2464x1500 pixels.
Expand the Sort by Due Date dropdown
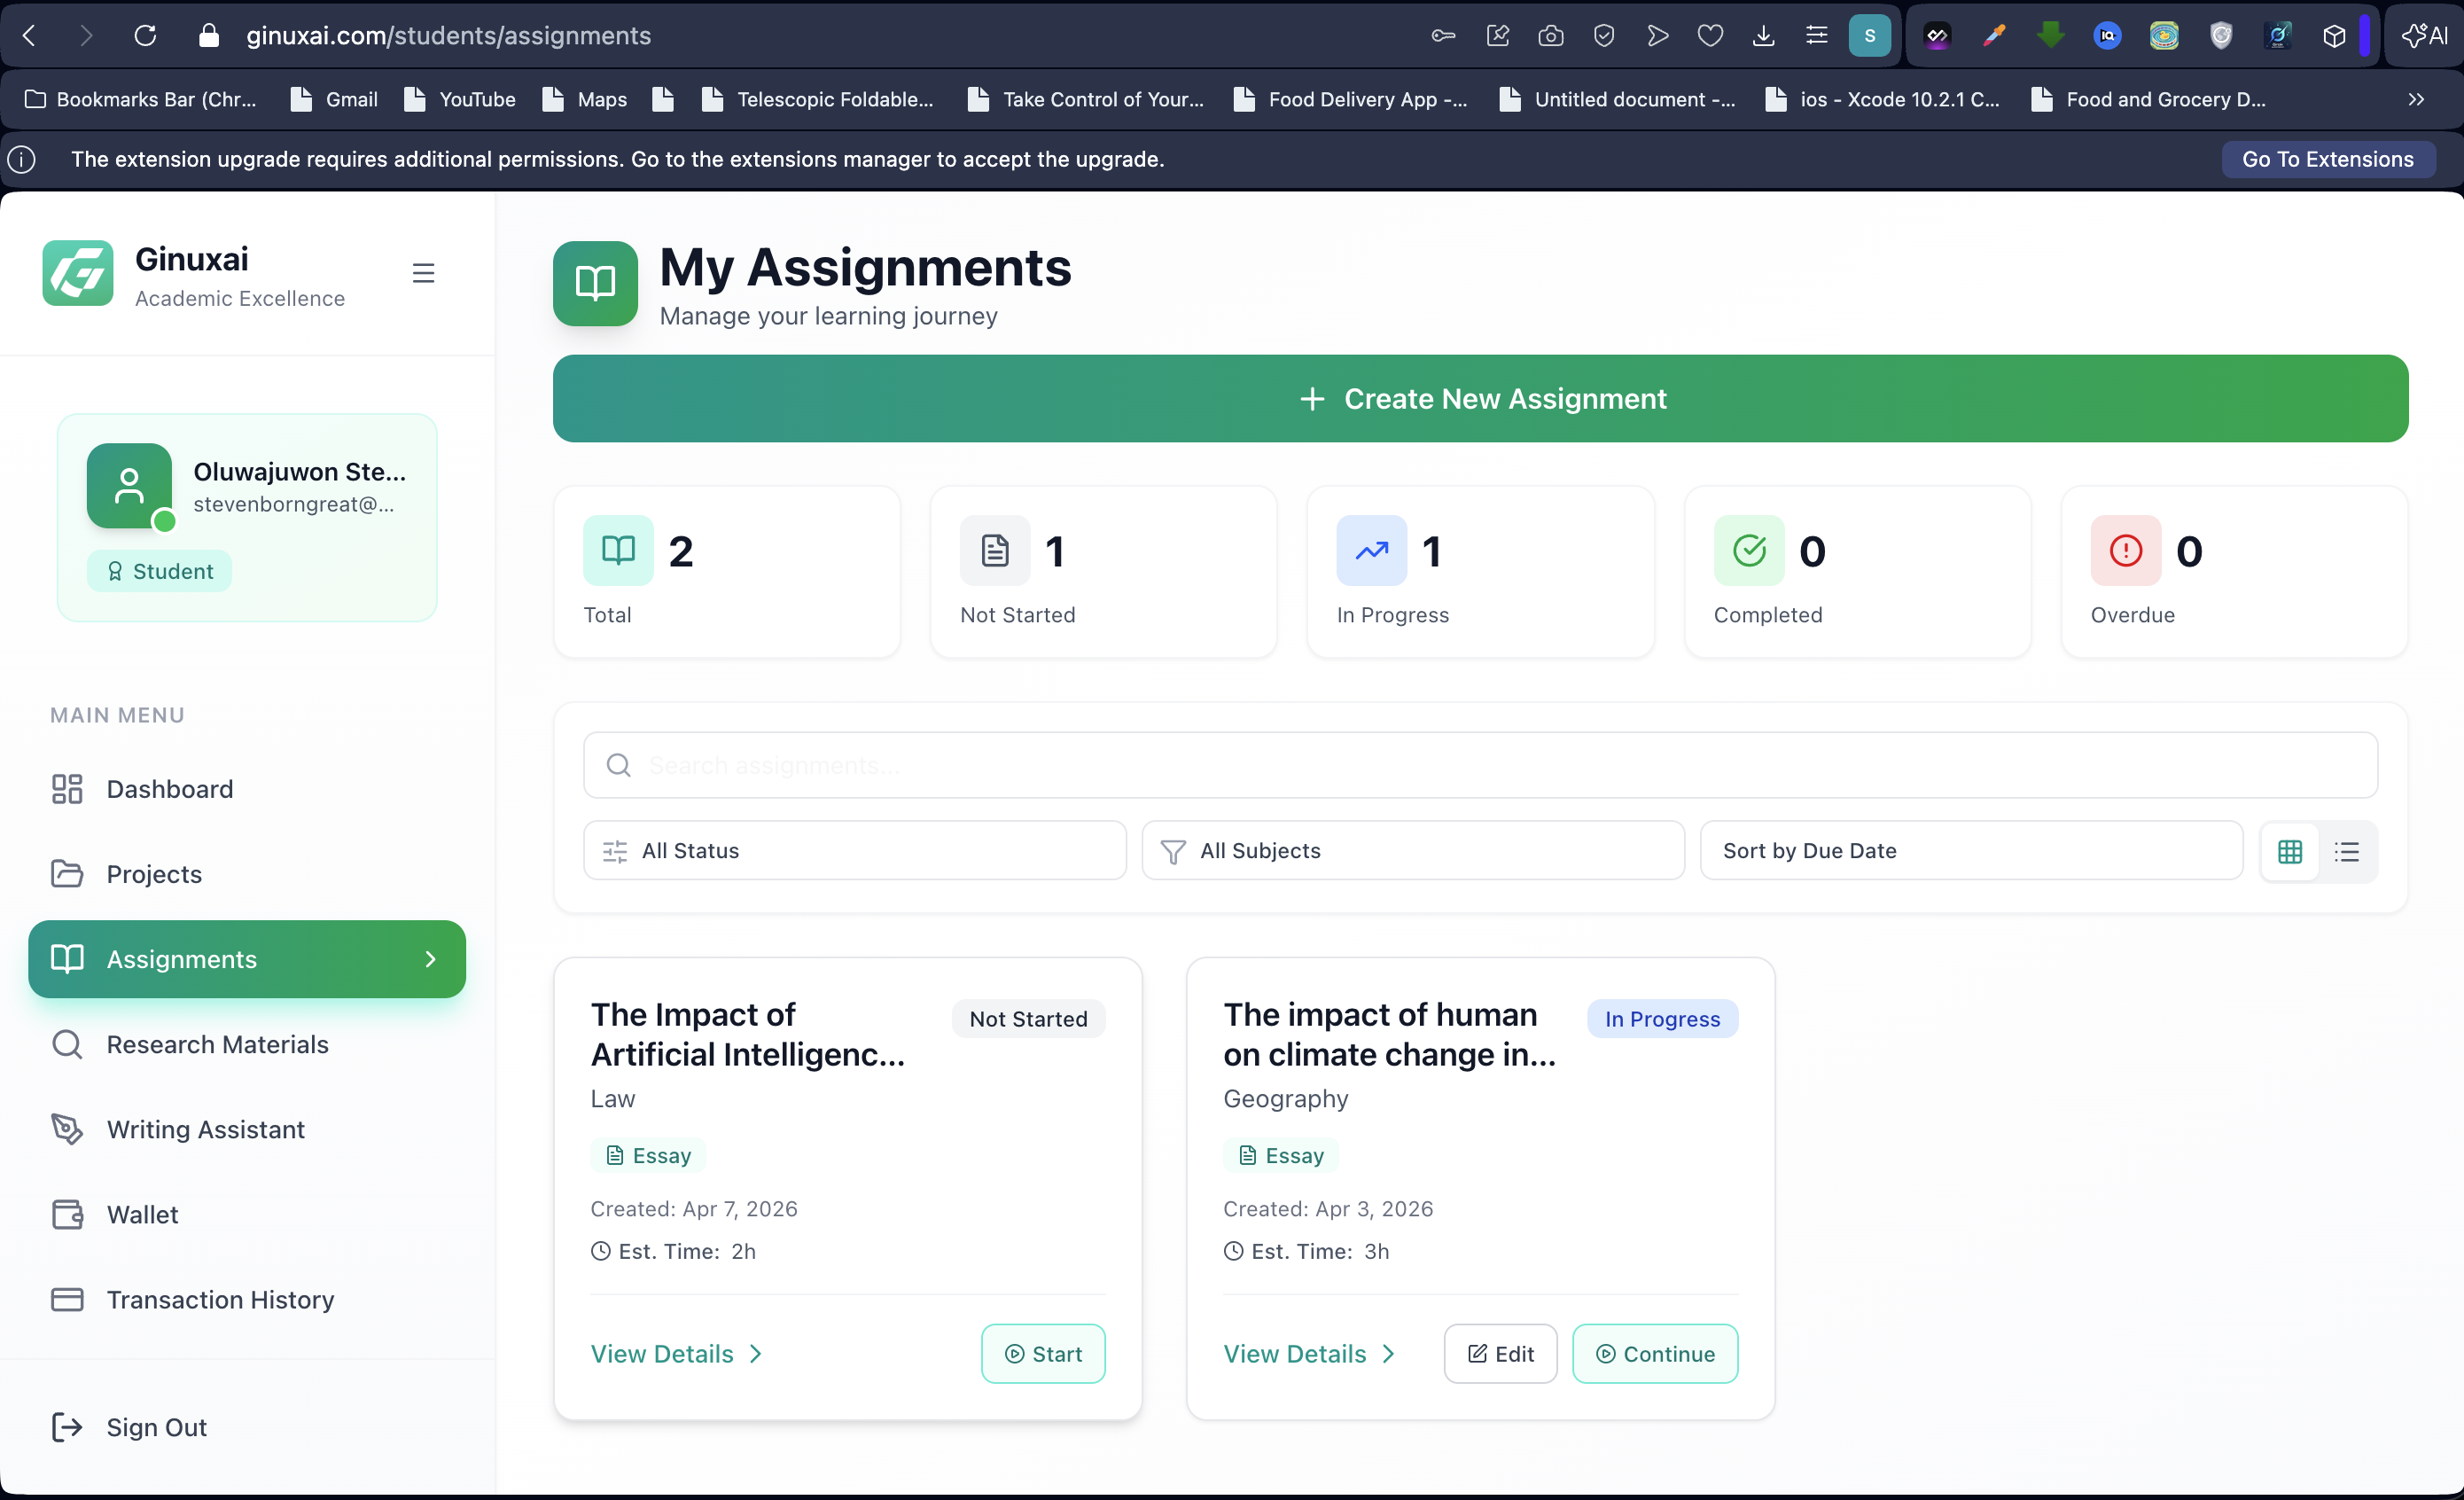[1970, 851]
